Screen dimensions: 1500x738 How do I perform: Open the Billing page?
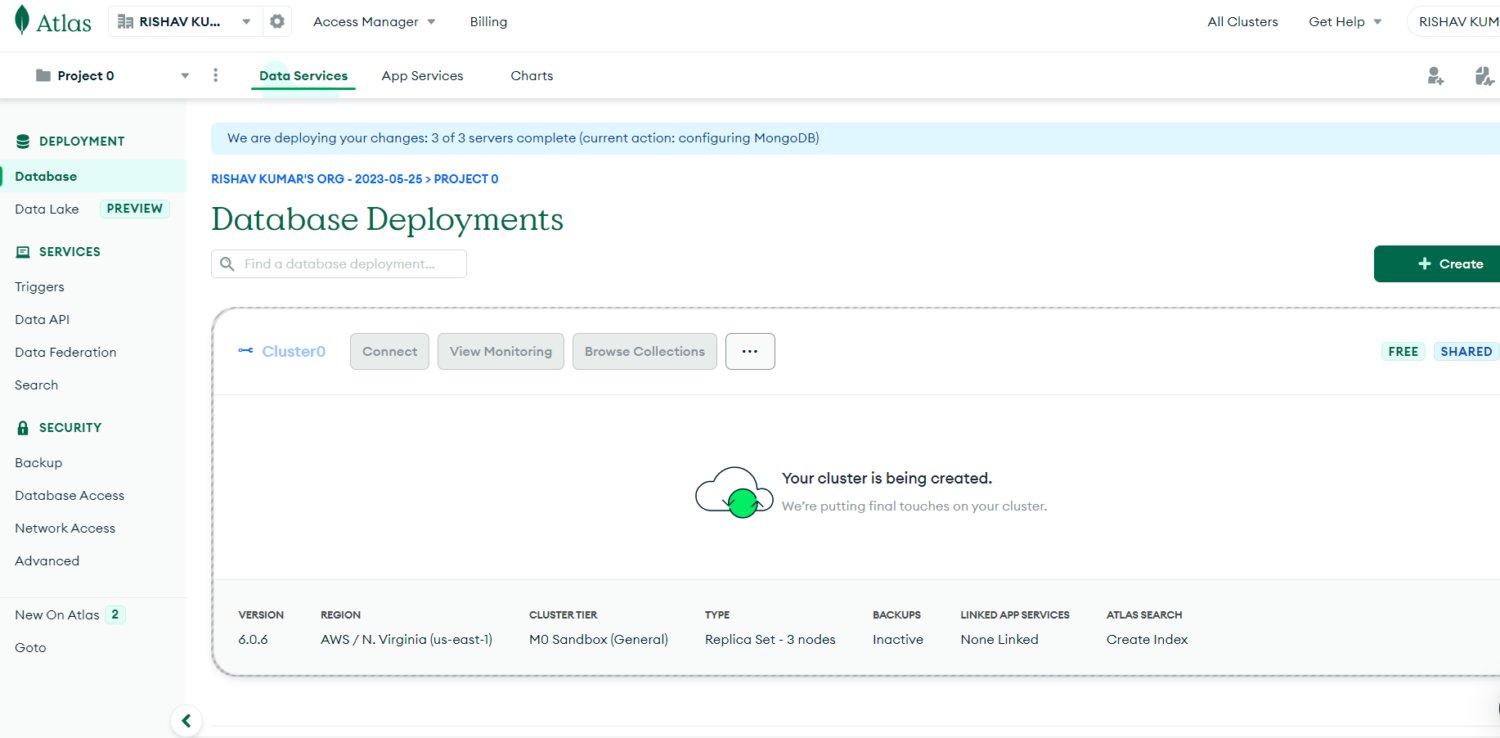(488, 21)
